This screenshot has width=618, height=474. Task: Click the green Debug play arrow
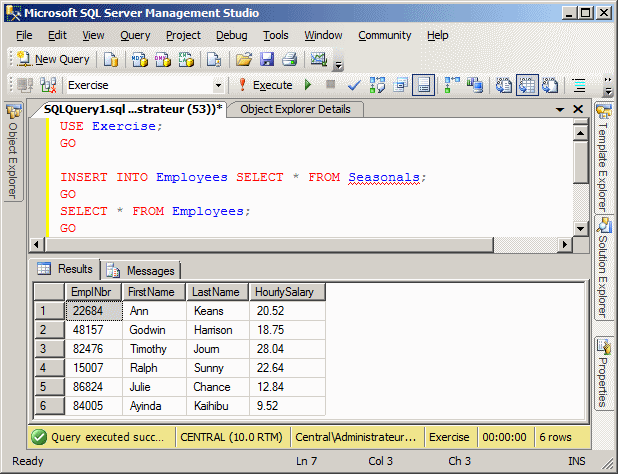coord(308,85)
